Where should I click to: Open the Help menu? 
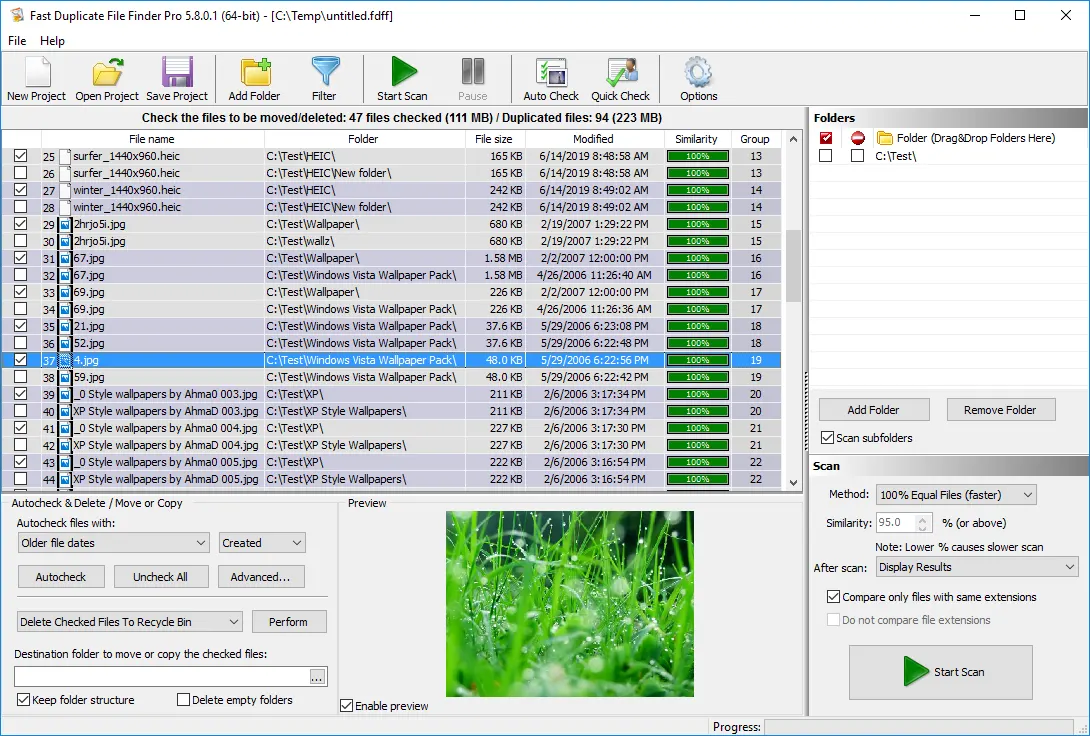coord(52,41)
